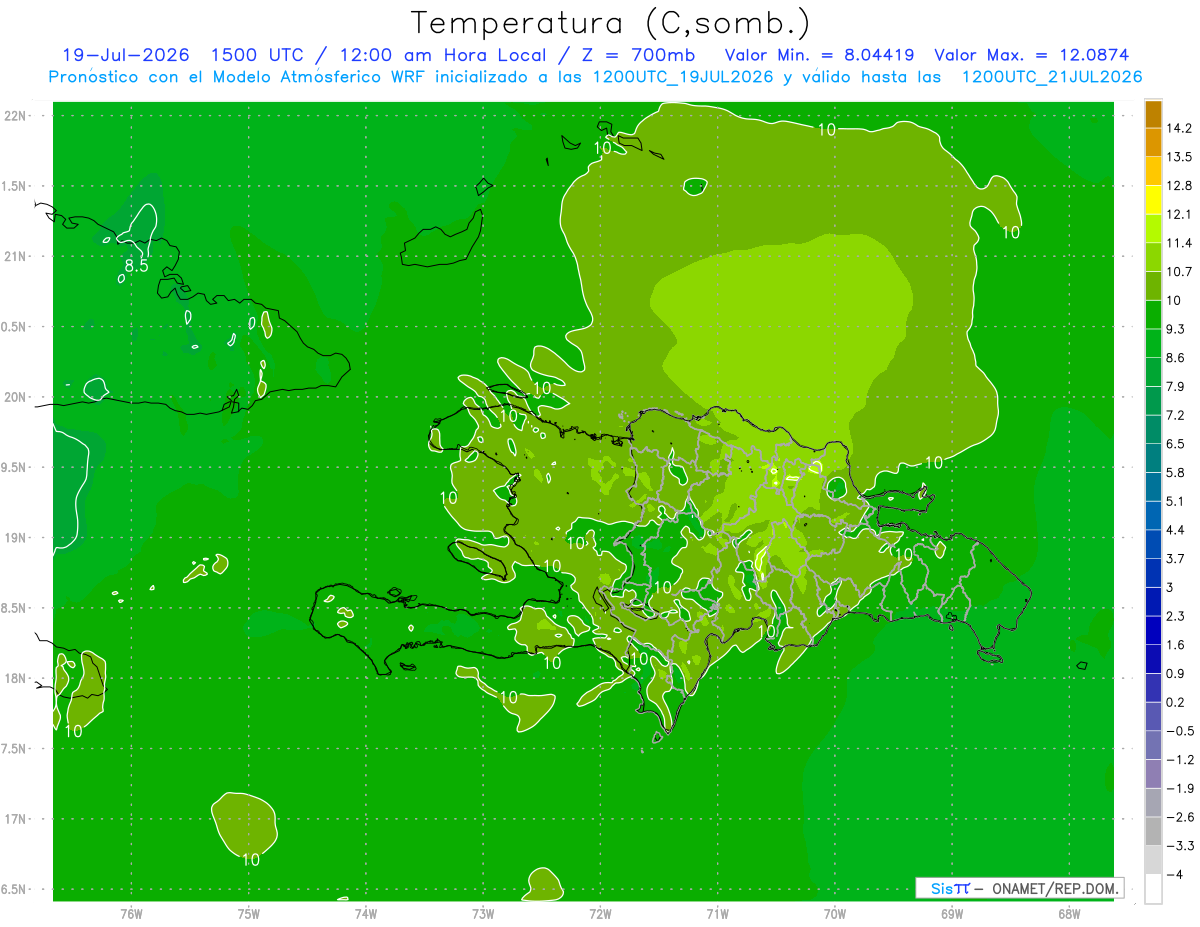Screen dimensions: 1200x927
Task: Click the 10.7 color scale label
Action: pyautogui.click(x=1179, y=272)
